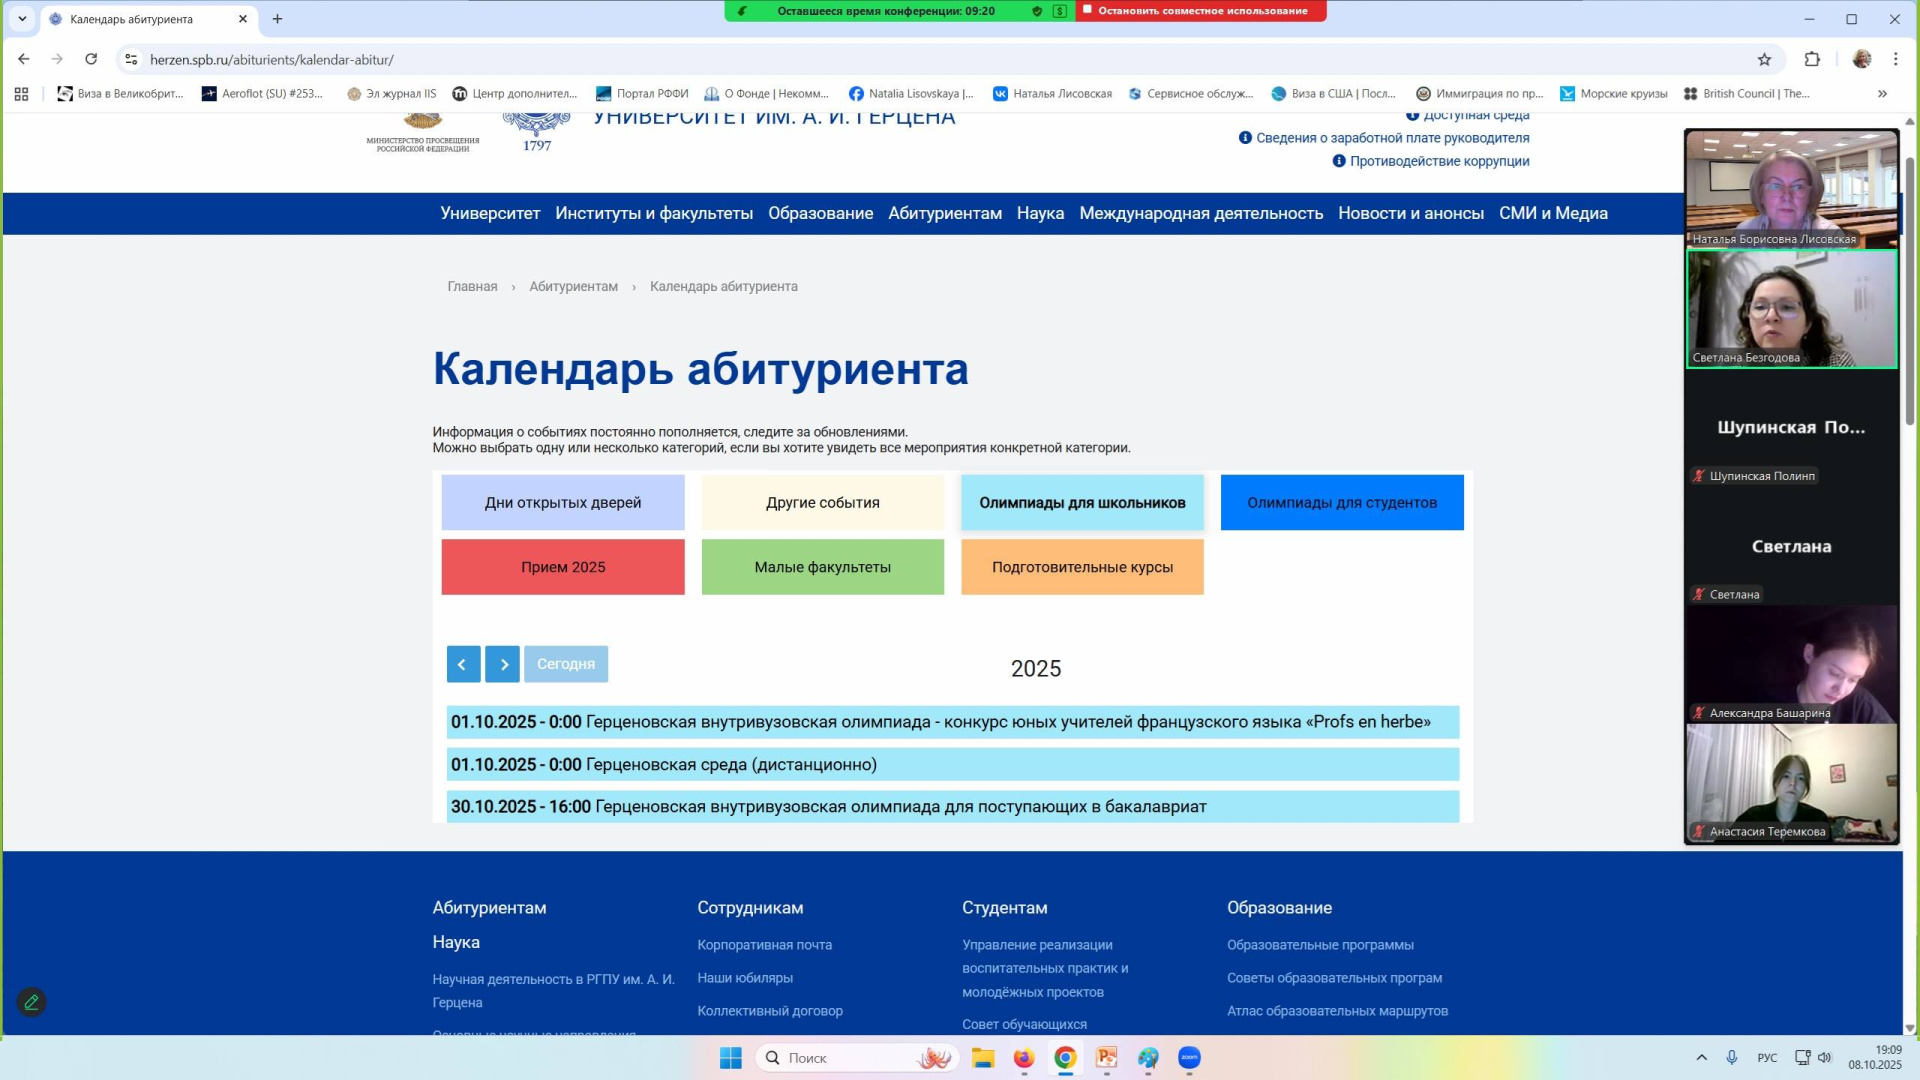The image size is (1920, 1080).
Task: Go to the next calendar period
Action: [x=503, y=664]
